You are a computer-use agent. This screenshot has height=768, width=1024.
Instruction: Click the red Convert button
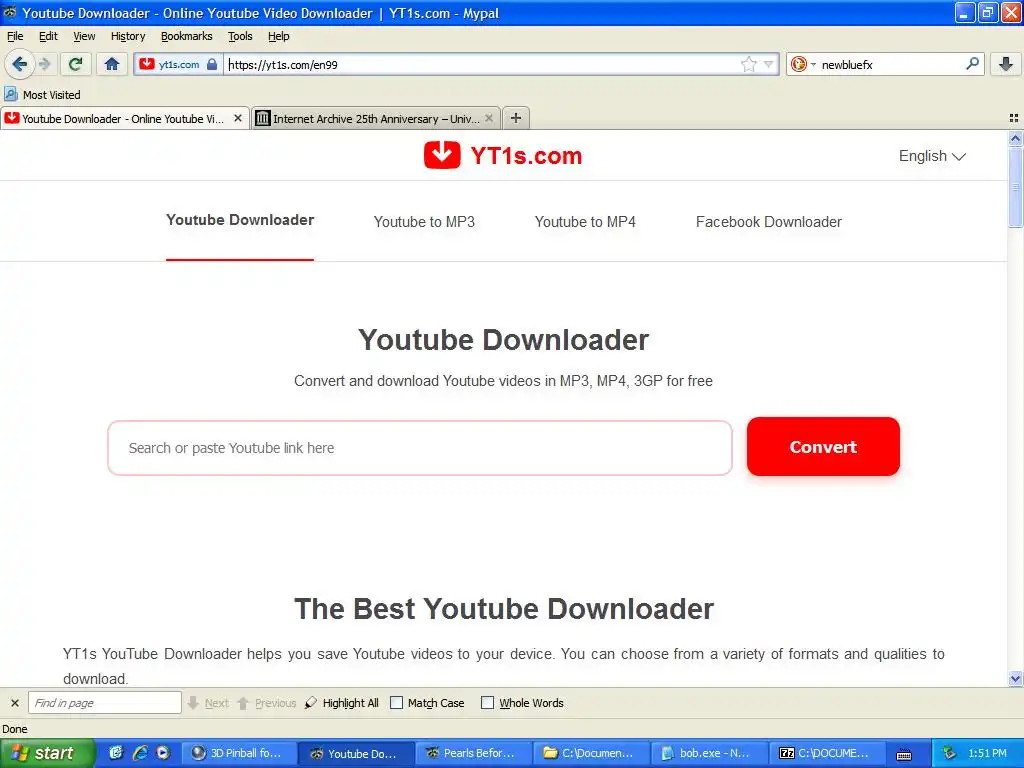point(823,447)
